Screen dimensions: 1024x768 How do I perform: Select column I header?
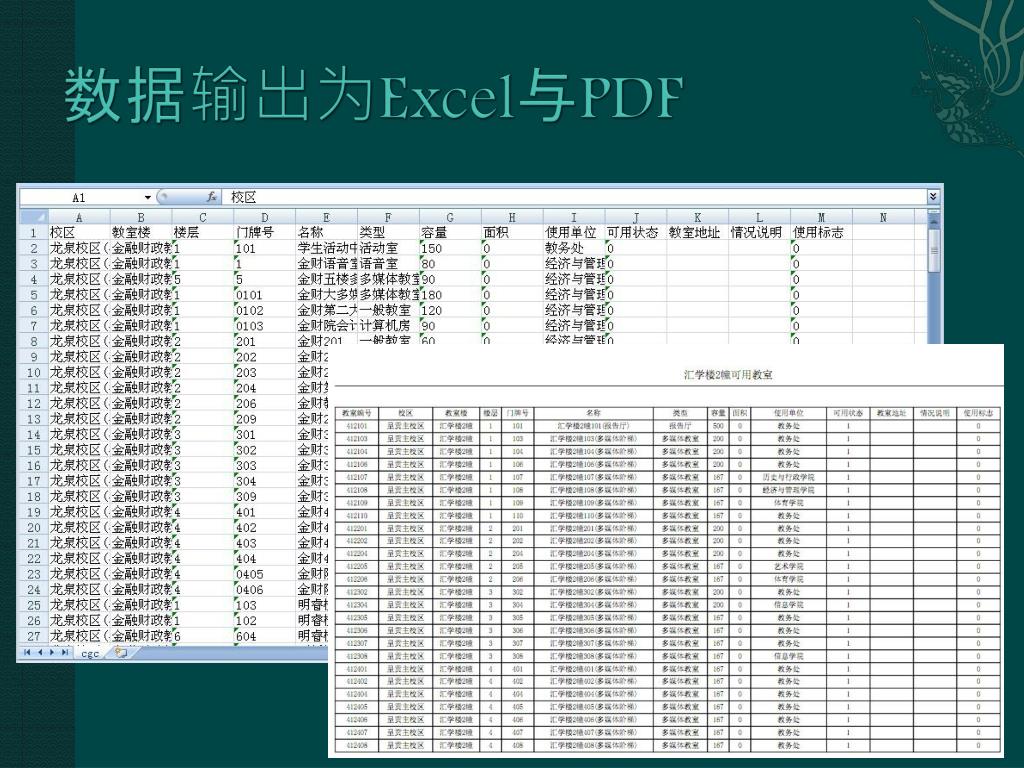pos(573,217)
